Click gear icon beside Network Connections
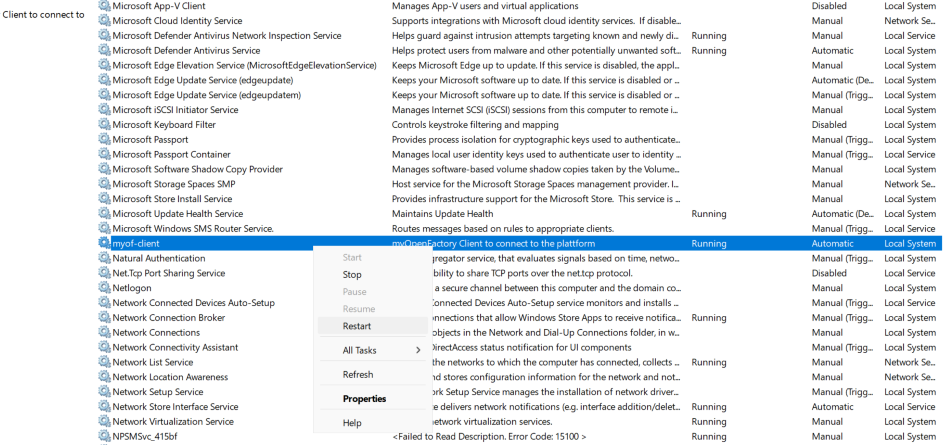 click(x=105, y=333)
